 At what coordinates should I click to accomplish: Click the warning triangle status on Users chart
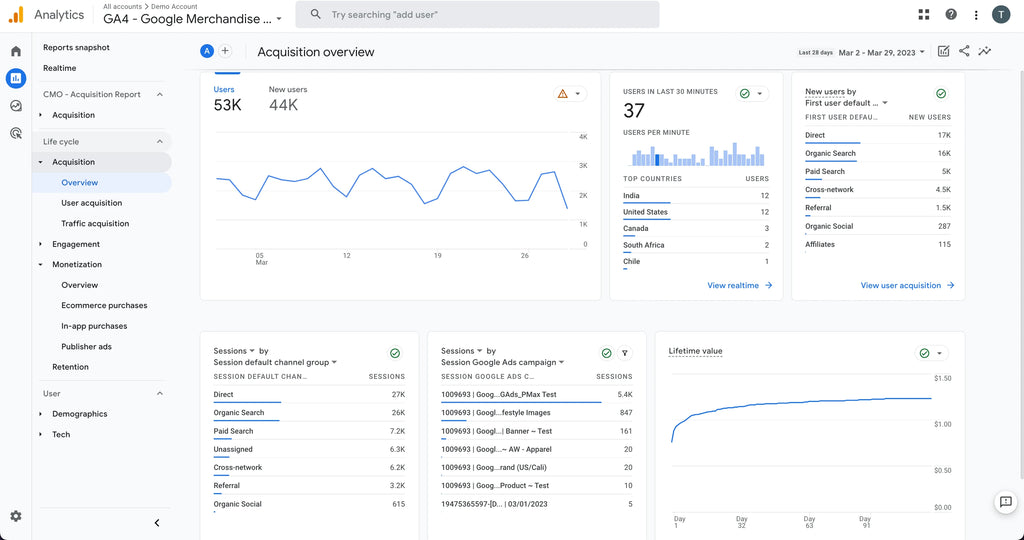tap(563, 93)
